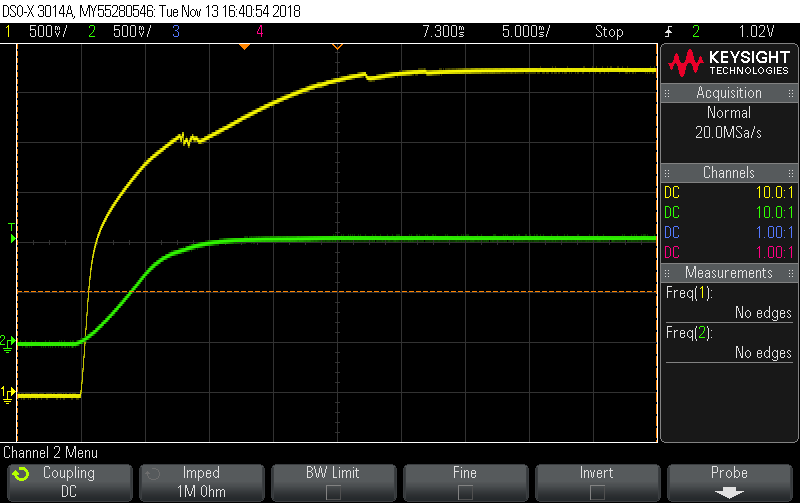This screenshot has height=503, width=800.
Task: Toggle the BW Limit checkbox
Action: click(333, 492)
